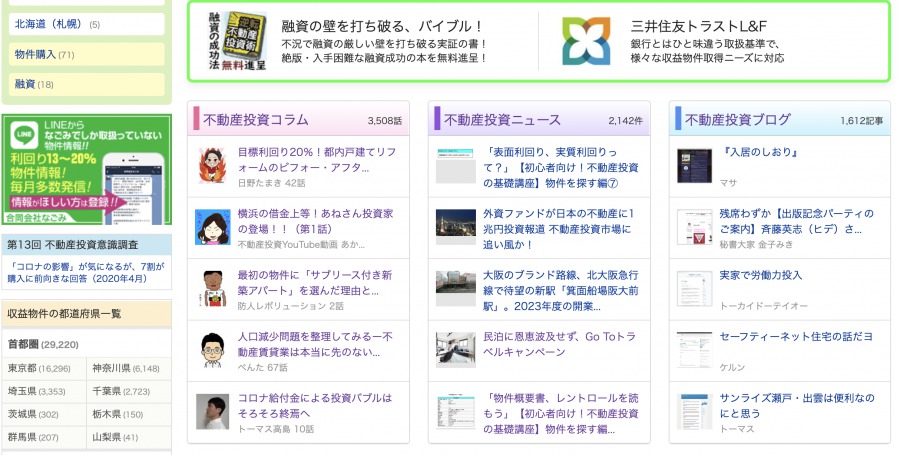
Task: Click the 防人レボリューション author avatar
Action: click(213, 289)
